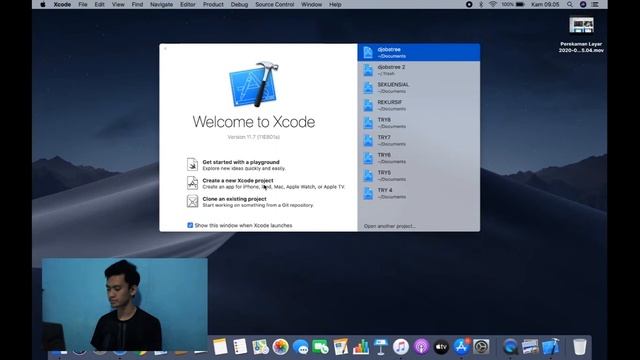Click the 100% battery indicator

coord(513,4)
